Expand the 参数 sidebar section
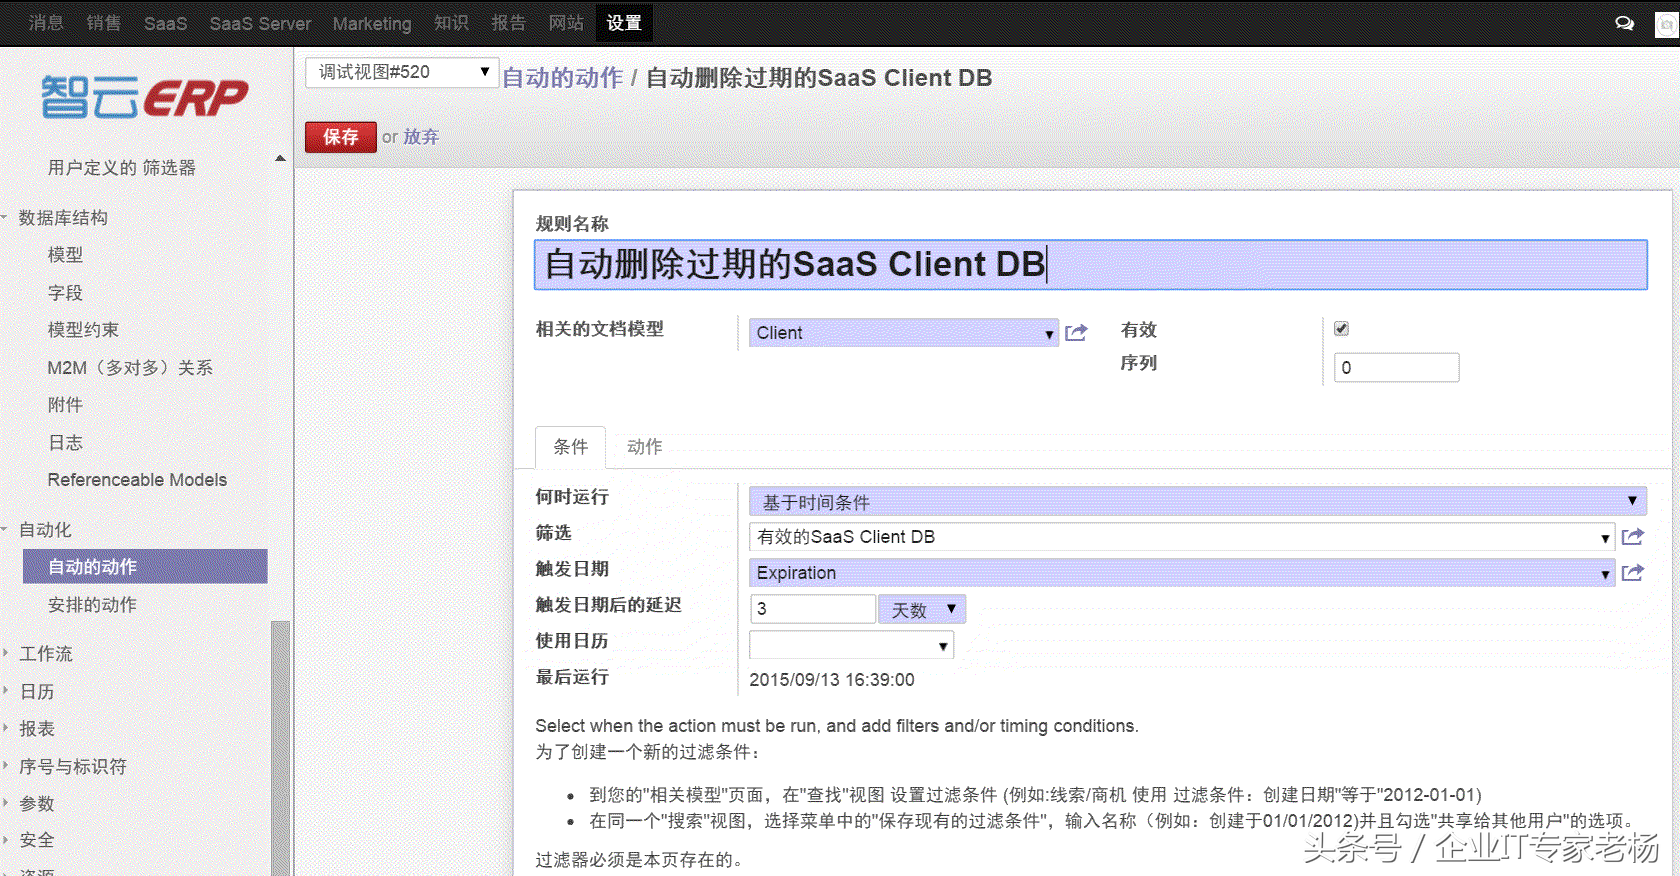The image size is (1680, 876). tap(37, 804)
